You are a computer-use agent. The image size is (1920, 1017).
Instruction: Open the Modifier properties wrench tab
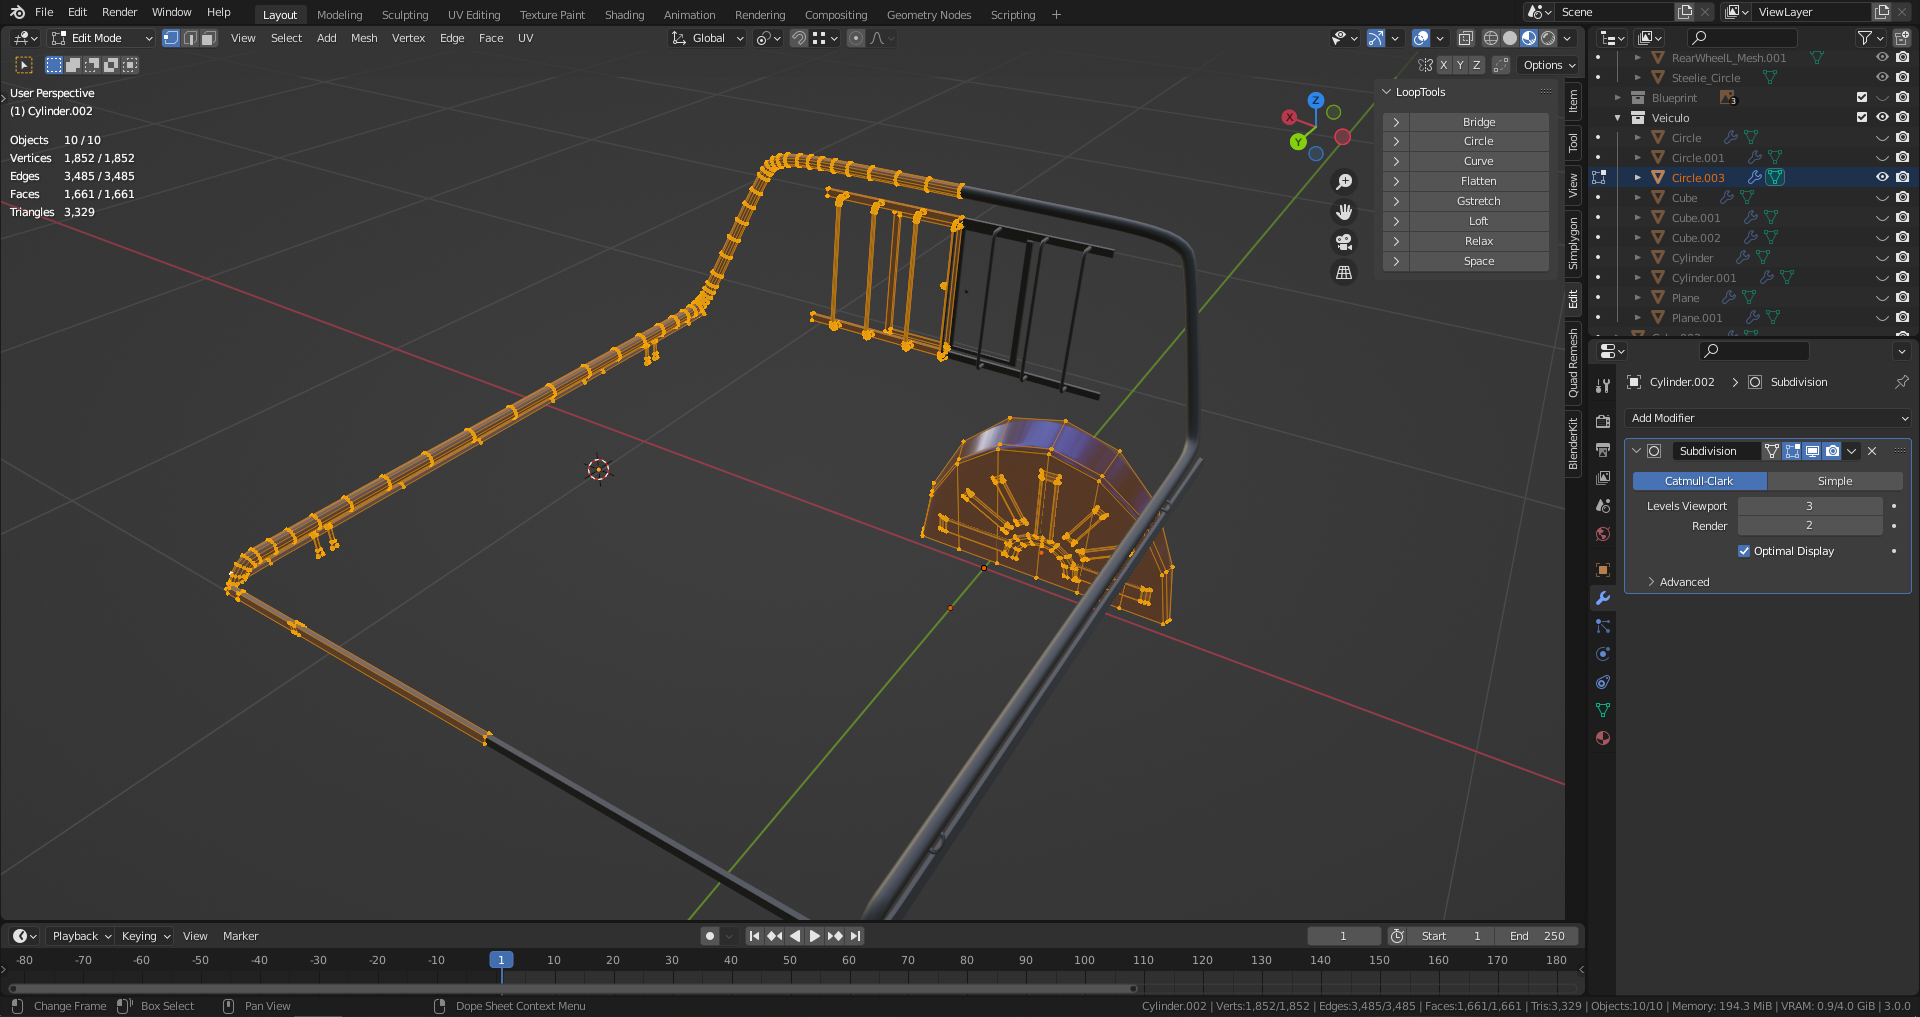click(1603, 598)
